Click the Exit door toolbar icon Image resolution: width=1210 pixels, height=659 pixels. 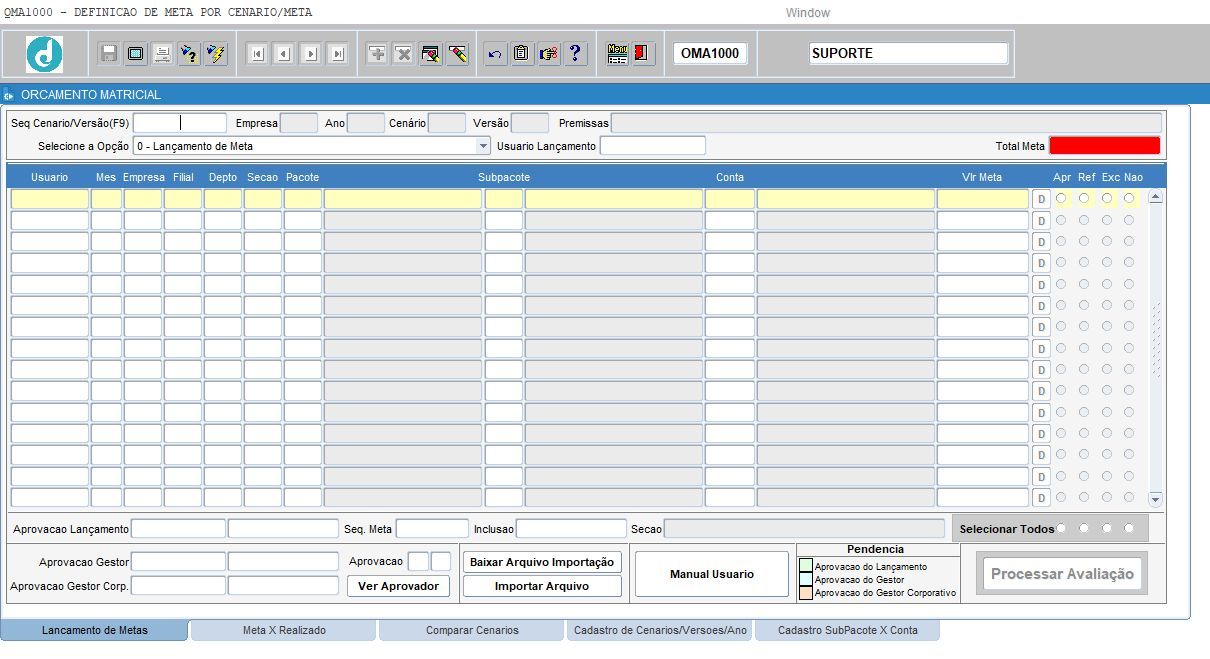click(644, 54)
